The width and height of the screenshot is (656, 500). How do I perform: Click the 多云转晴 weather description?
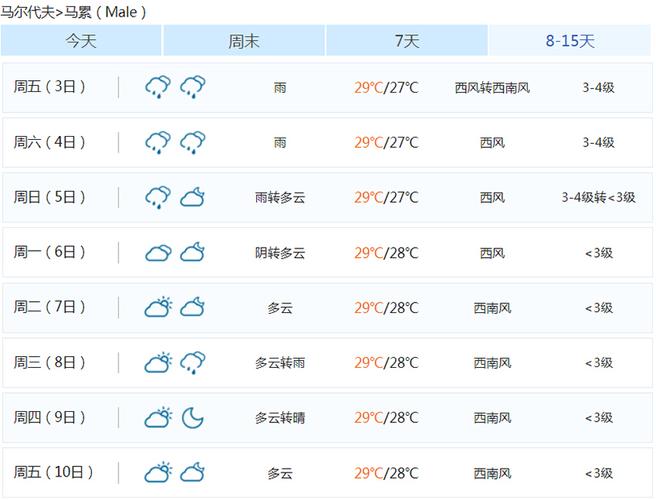point(280,418)
